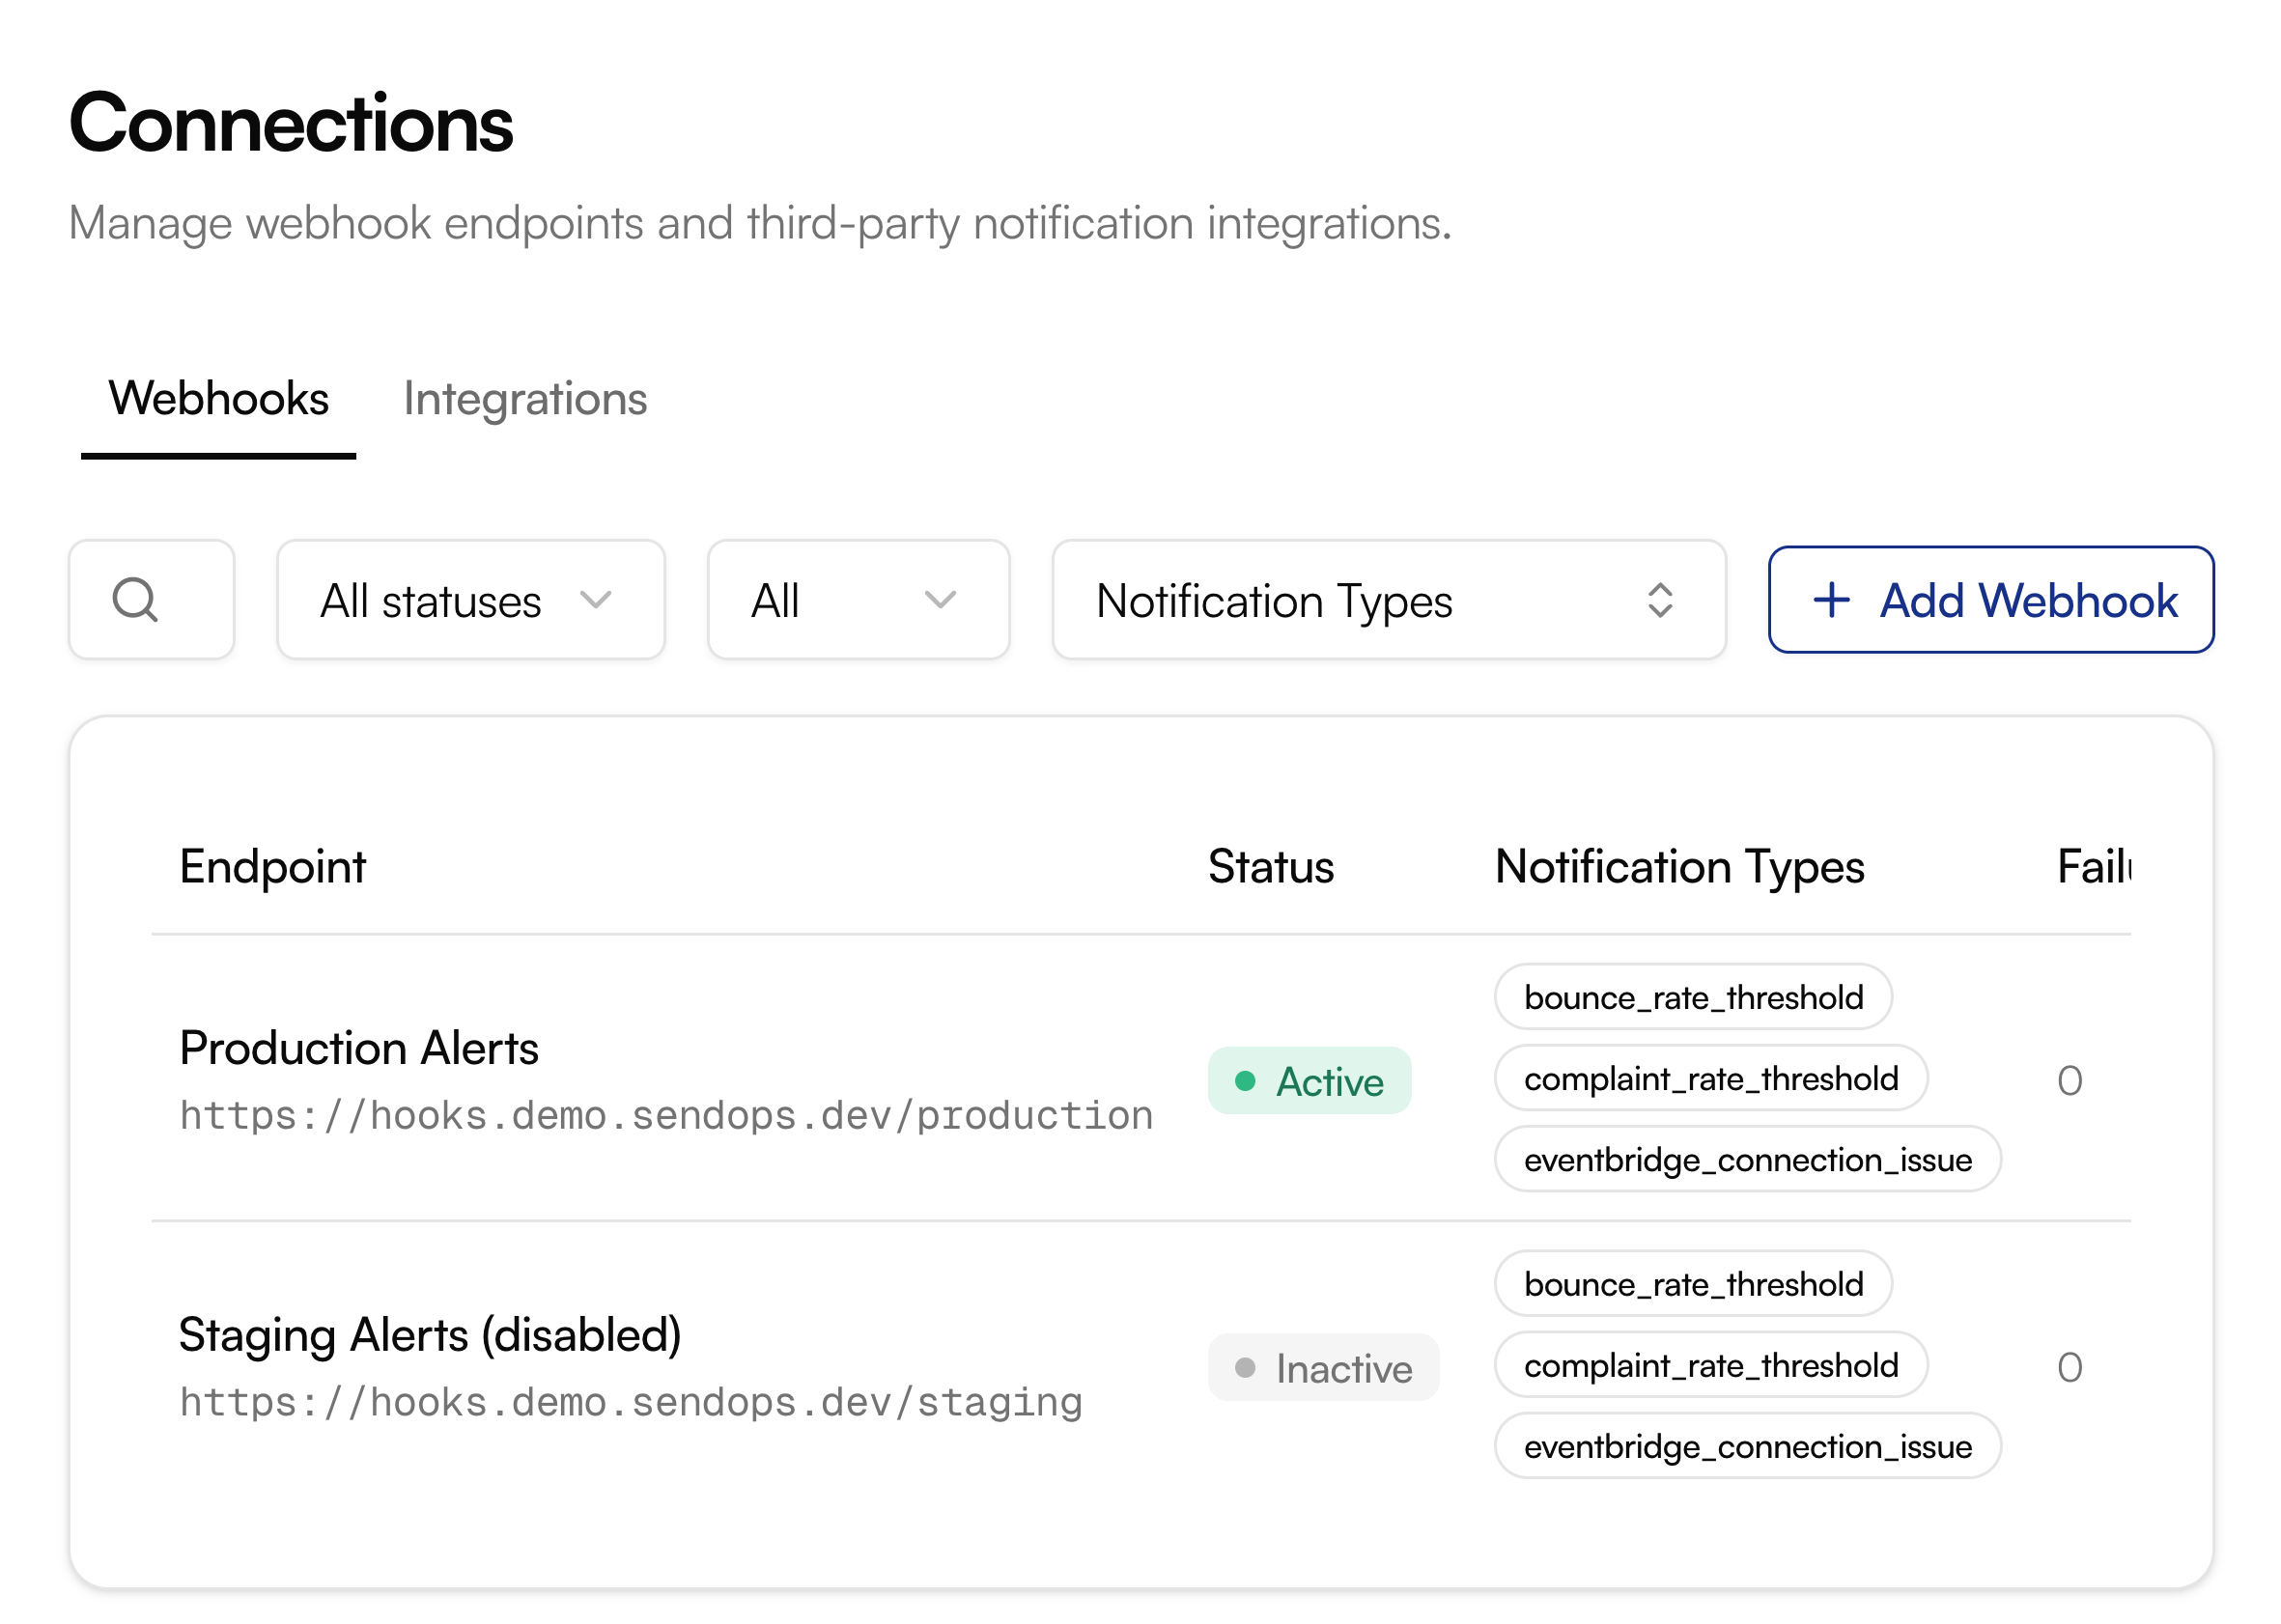2281x1624 pixels.
Task: Click the green Active status dot
Action: tap(1246, 1082)
